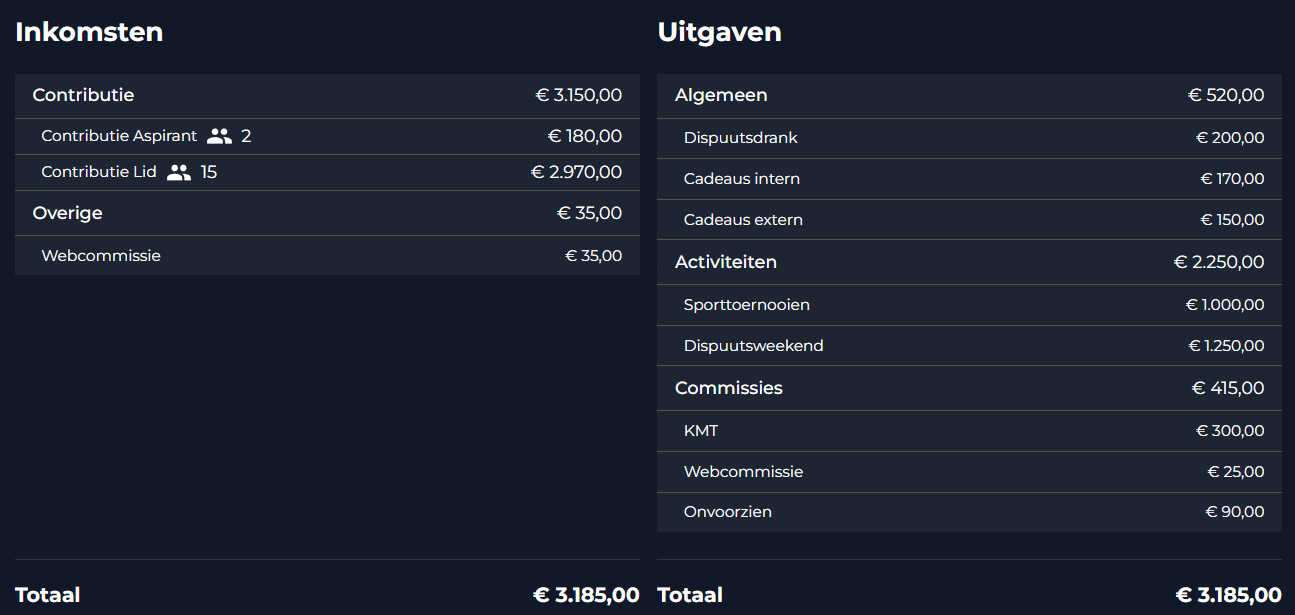Select Webcommissie under Commissies expenses
The image size is (1295, 615).
(969, 472)
